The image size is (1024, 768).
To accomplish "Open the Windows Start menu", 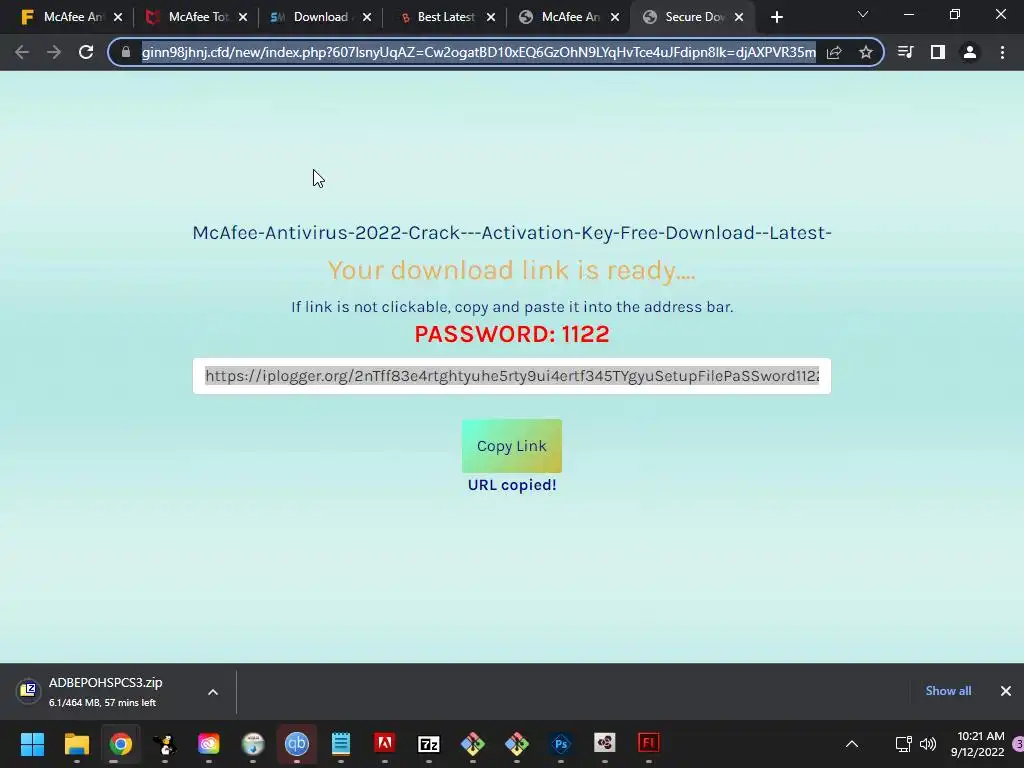I will (x=33, y=744).
